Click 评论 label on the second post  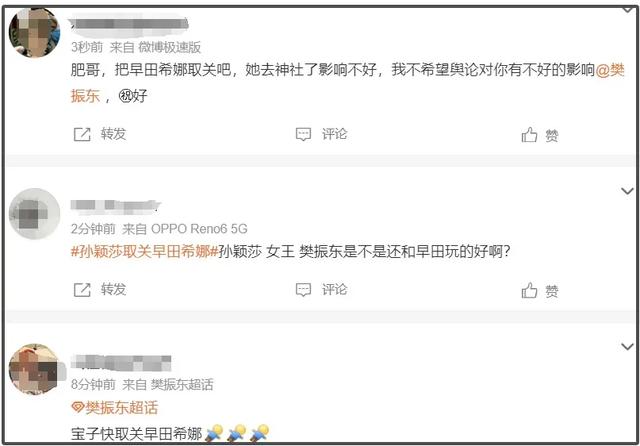coord(334,290)
